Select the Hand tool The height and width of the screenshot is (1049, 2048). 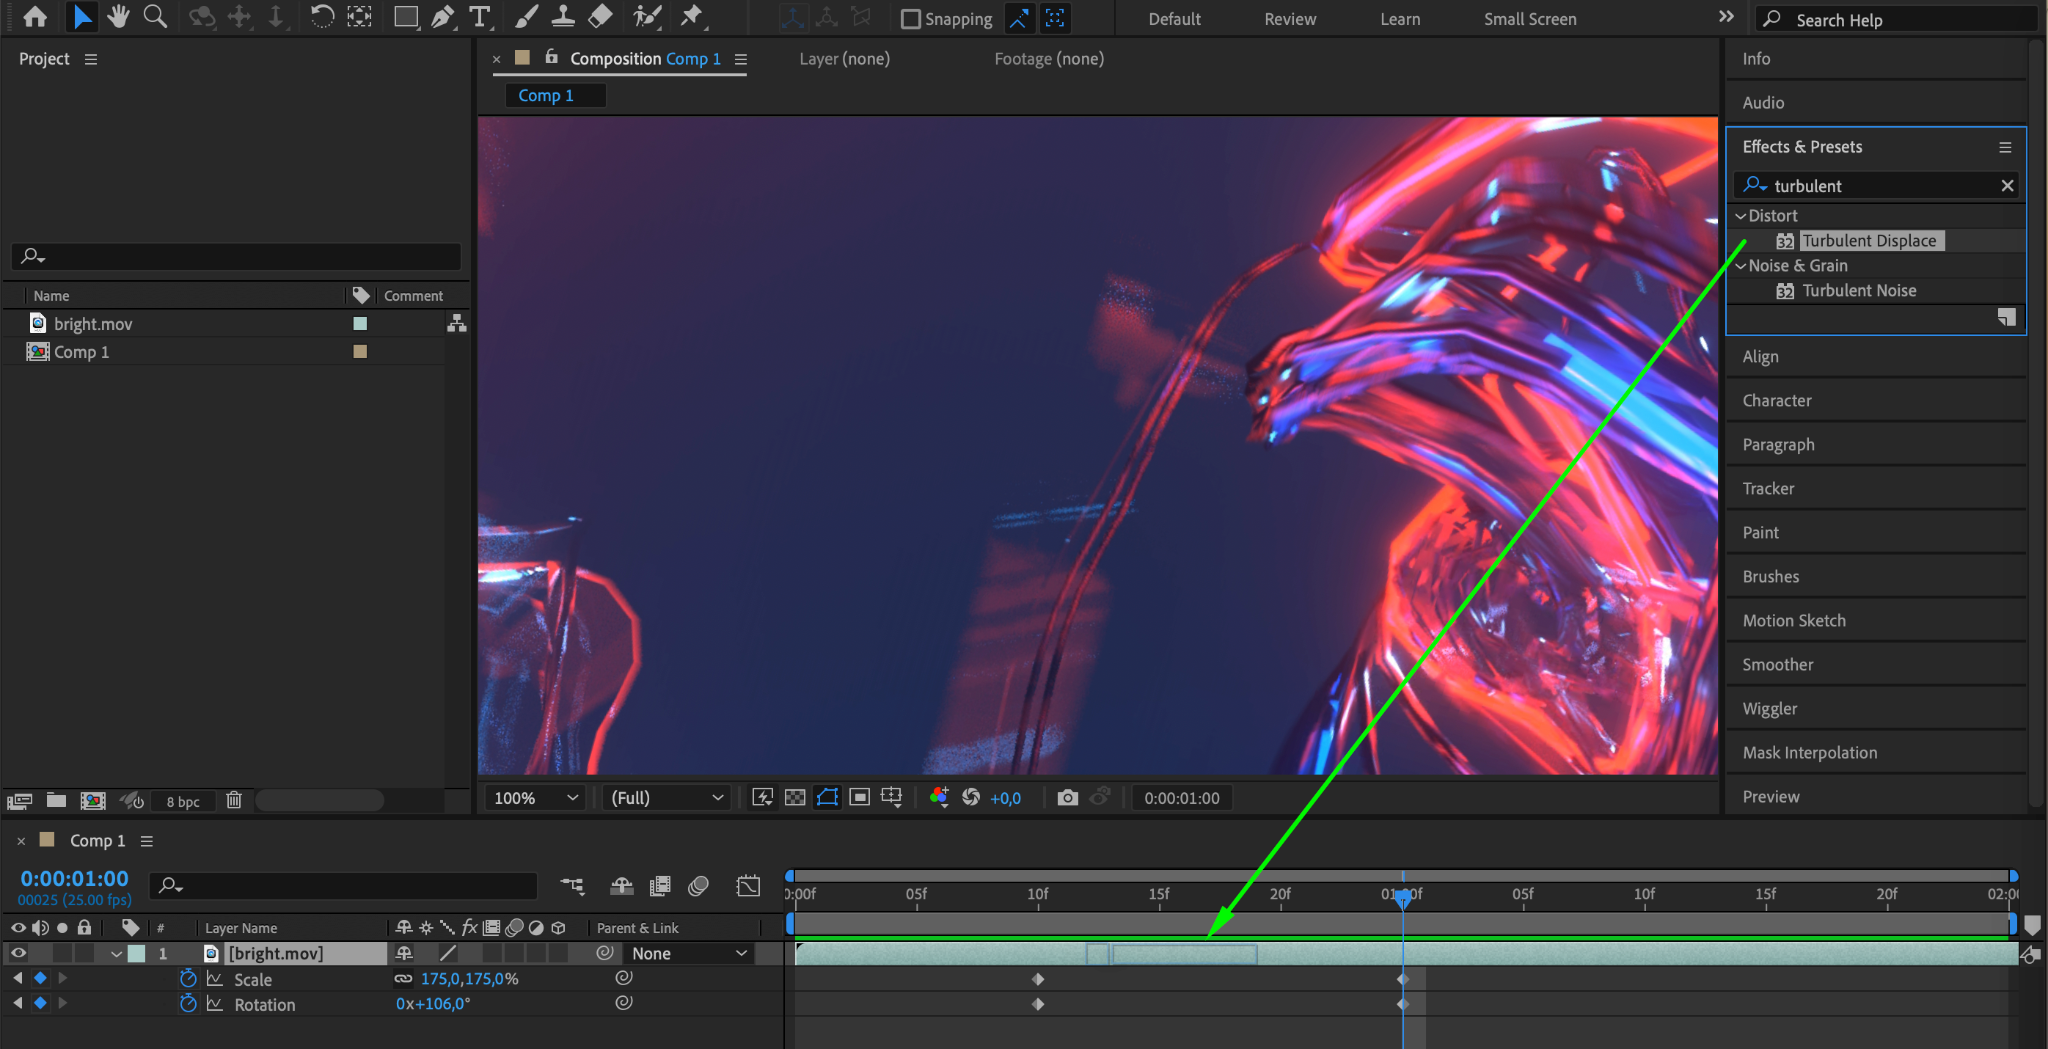click(x=118, y=17)
